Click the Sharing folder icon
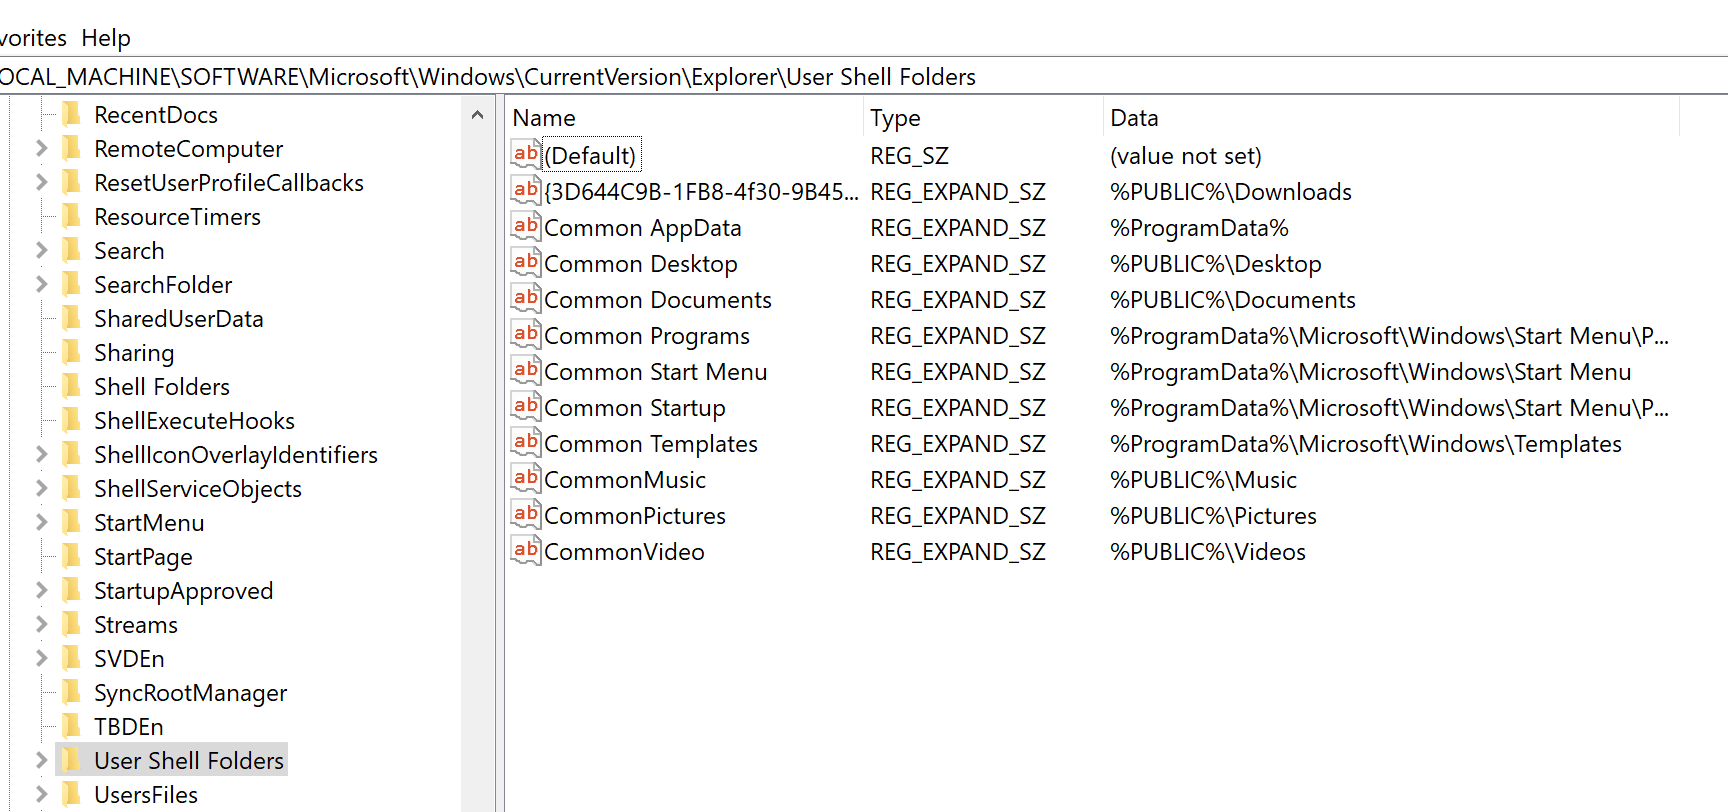The image size is (1728, 812). point(71,352)
